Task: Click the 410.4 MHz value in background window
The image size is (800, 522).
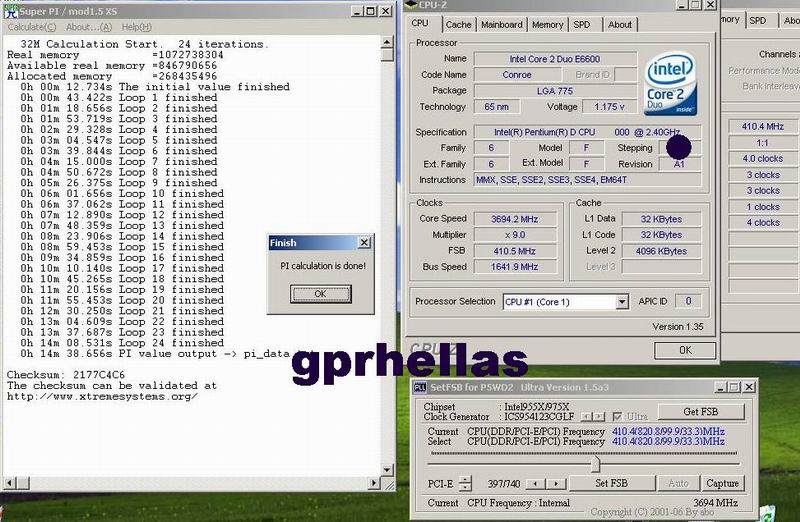Action: (x=763, y=127)
